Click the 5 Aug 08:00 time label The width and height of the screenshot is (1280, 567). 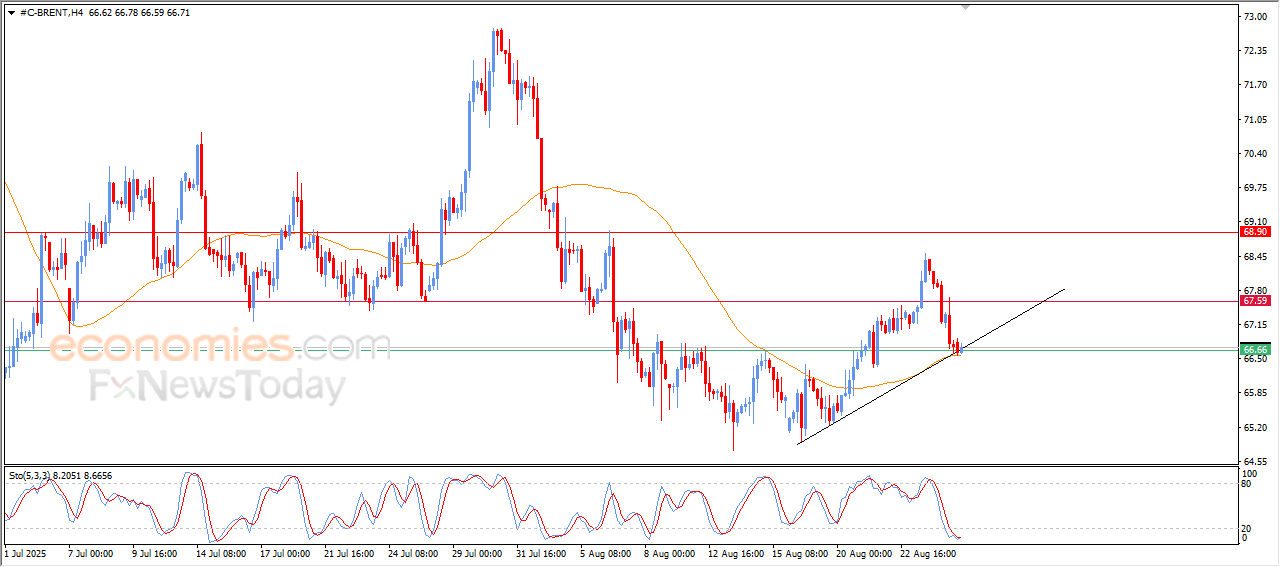(606, 552)
